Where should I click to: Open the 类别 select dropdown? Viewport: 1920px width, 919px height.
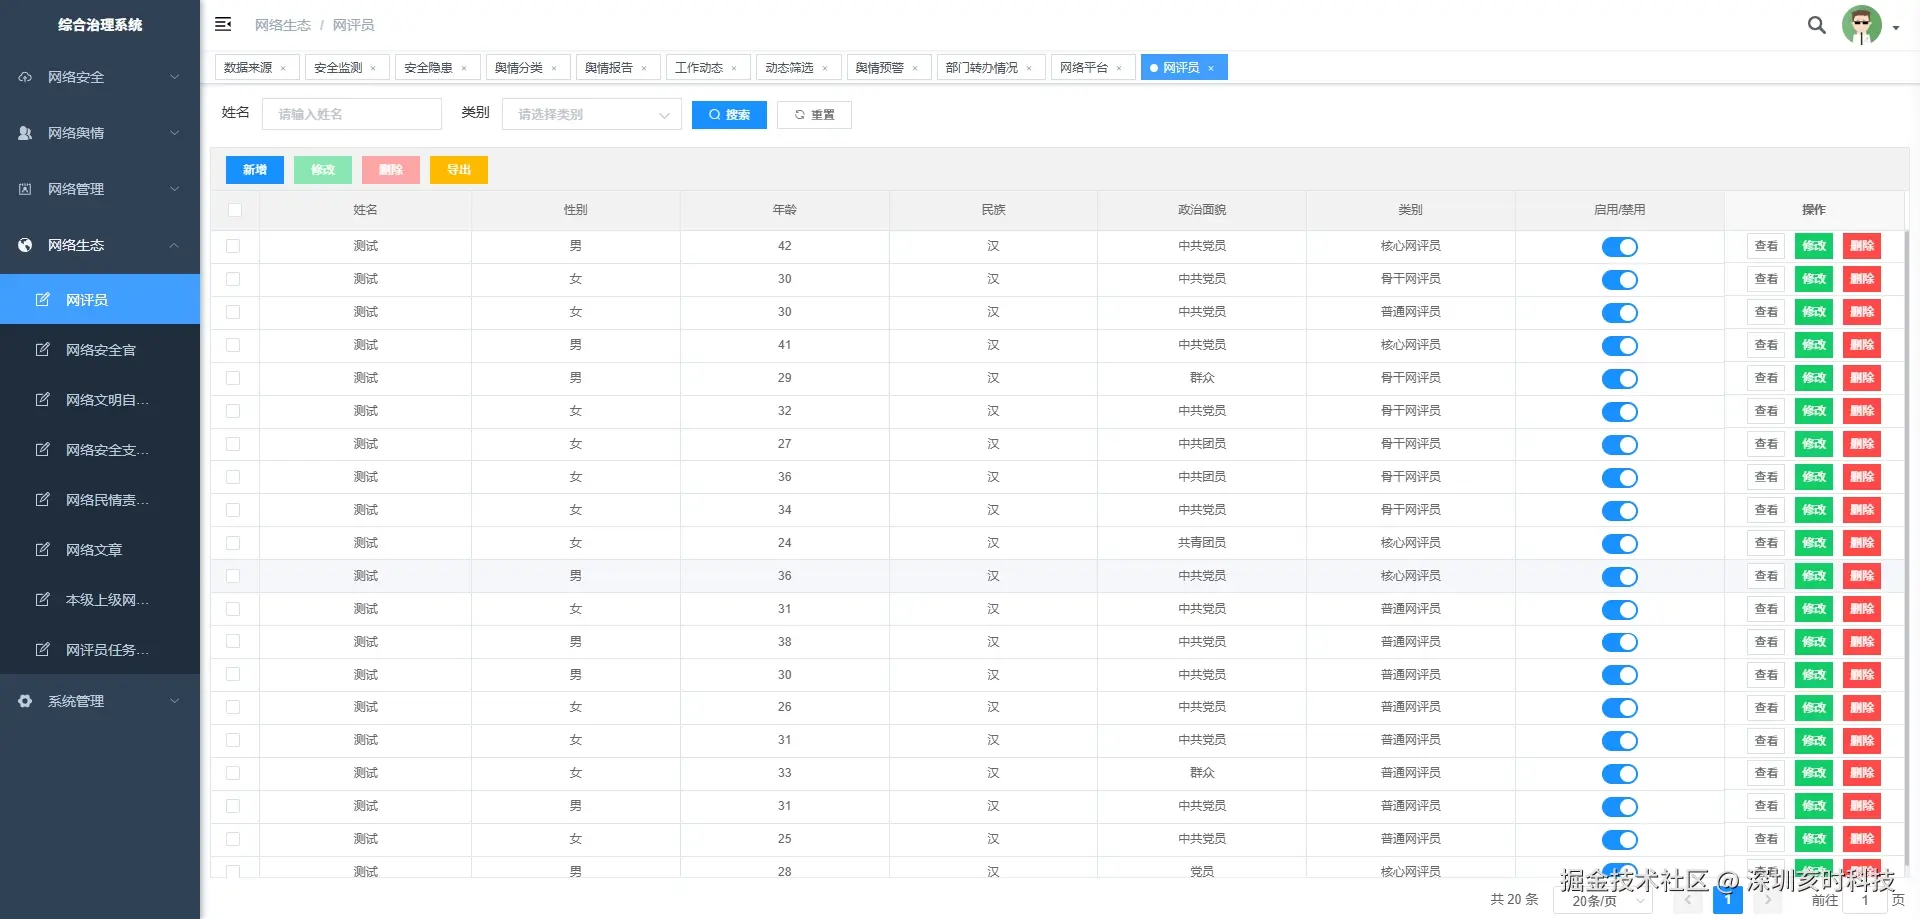point(591,114)
